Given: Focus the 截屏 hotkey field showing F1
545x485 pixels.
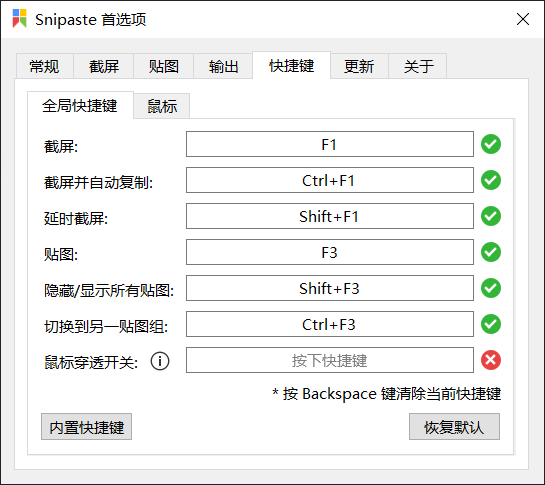Looking at the screenshot, I should click(330, 144).
